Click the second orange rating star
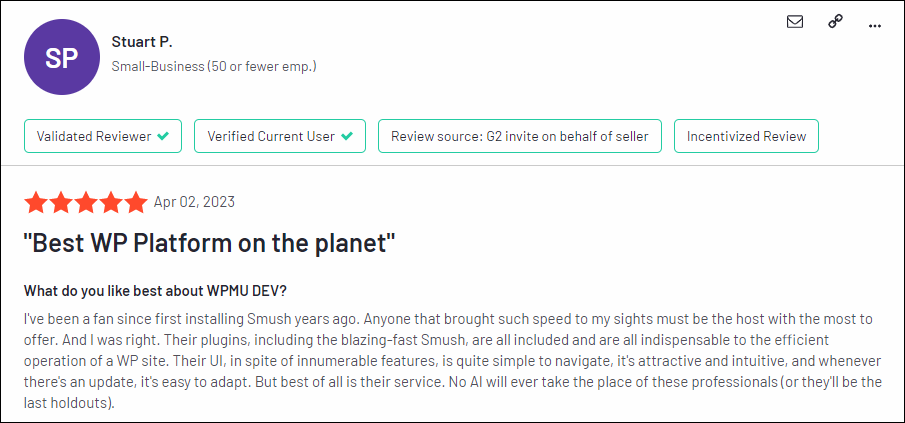The height and width of the screenshot is (423, 905). tap(61, 203)
